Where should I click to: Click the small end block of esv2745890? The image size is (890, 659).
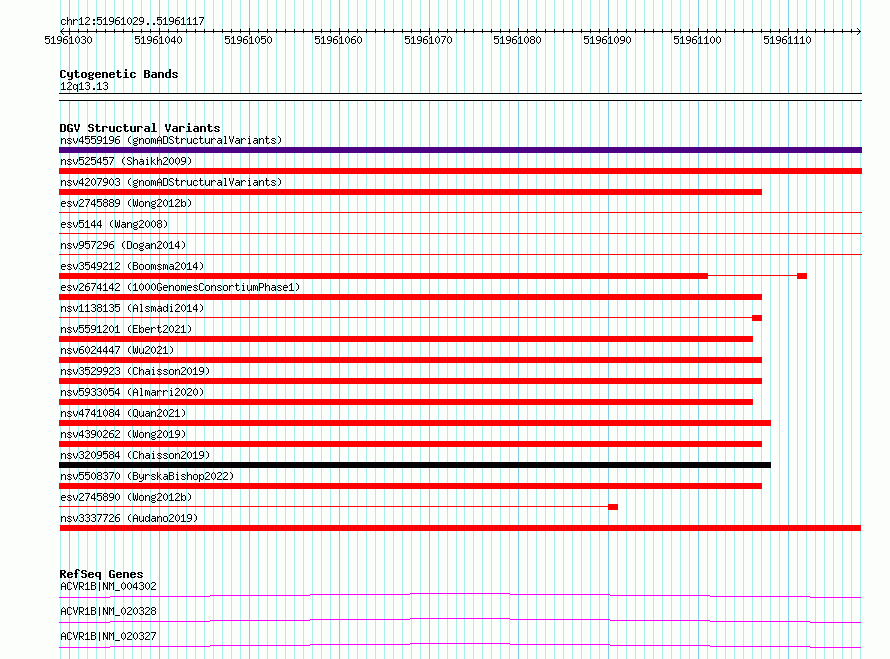coord(613,507)
